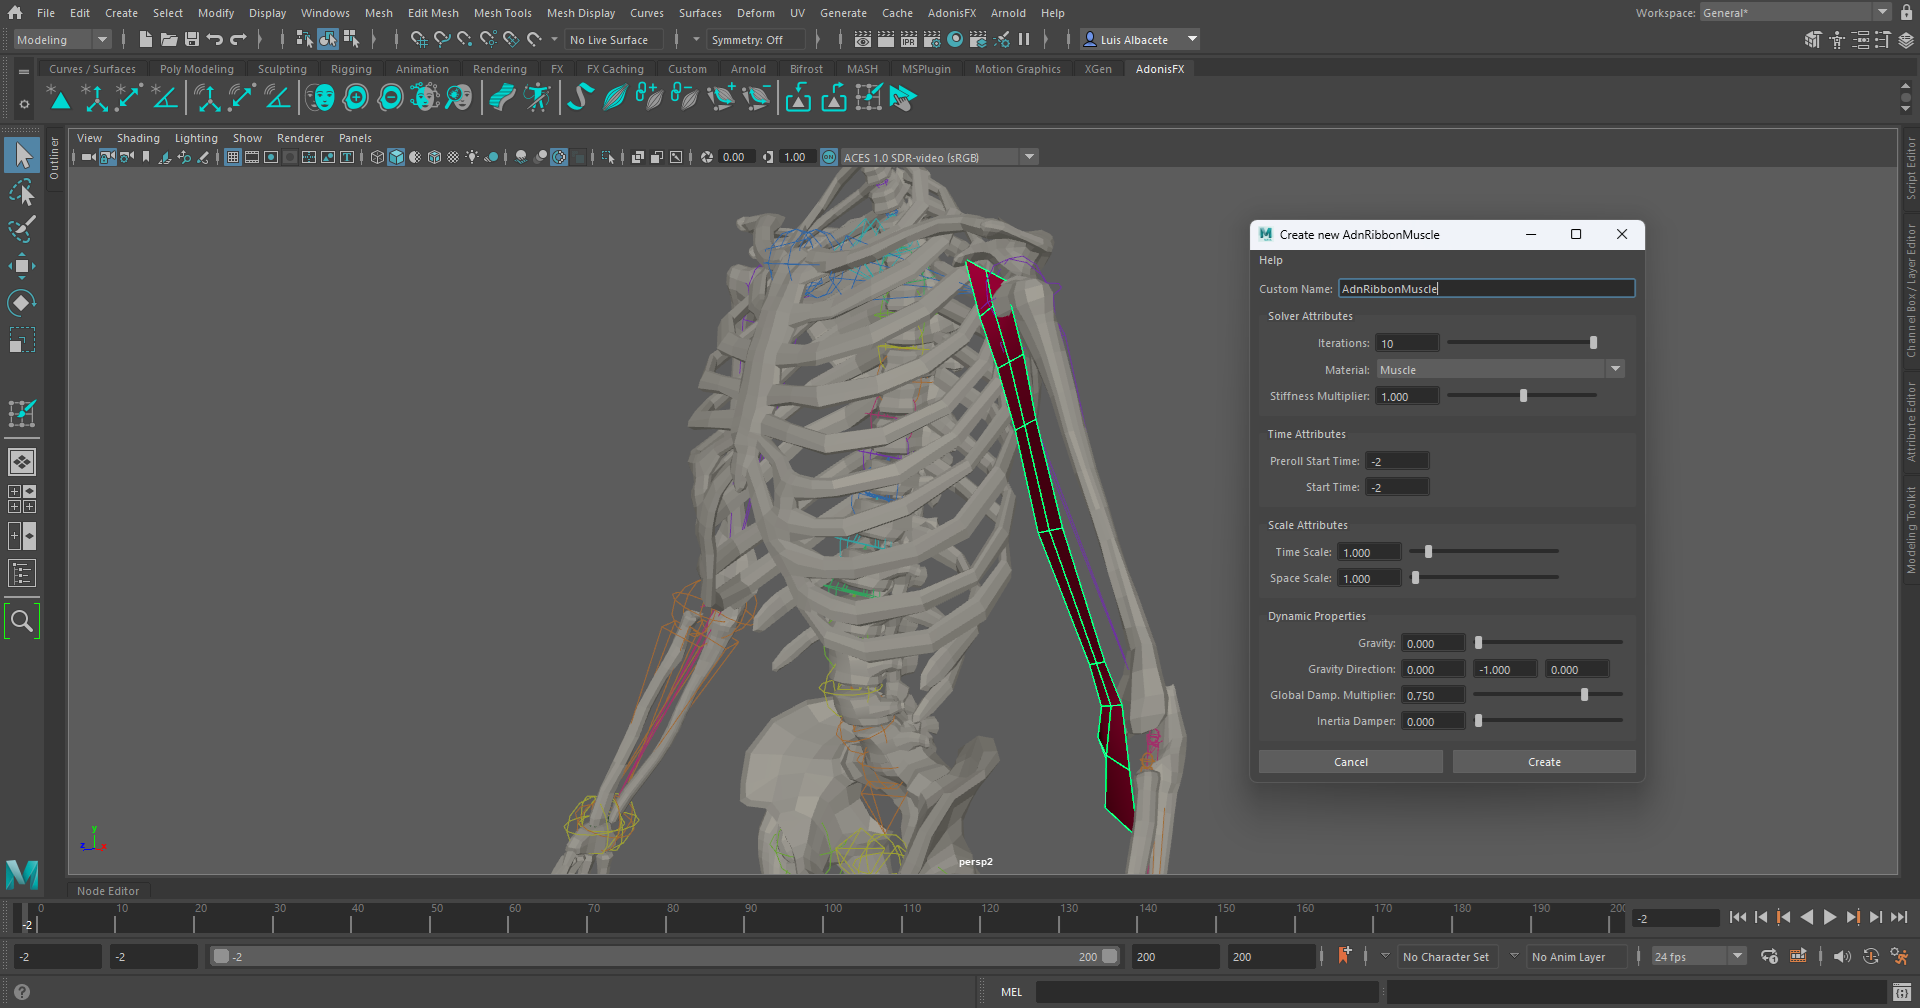
Task: Open the ACES 1.0 SDR-video view transform dropdown
Action: tap(939, 157)
